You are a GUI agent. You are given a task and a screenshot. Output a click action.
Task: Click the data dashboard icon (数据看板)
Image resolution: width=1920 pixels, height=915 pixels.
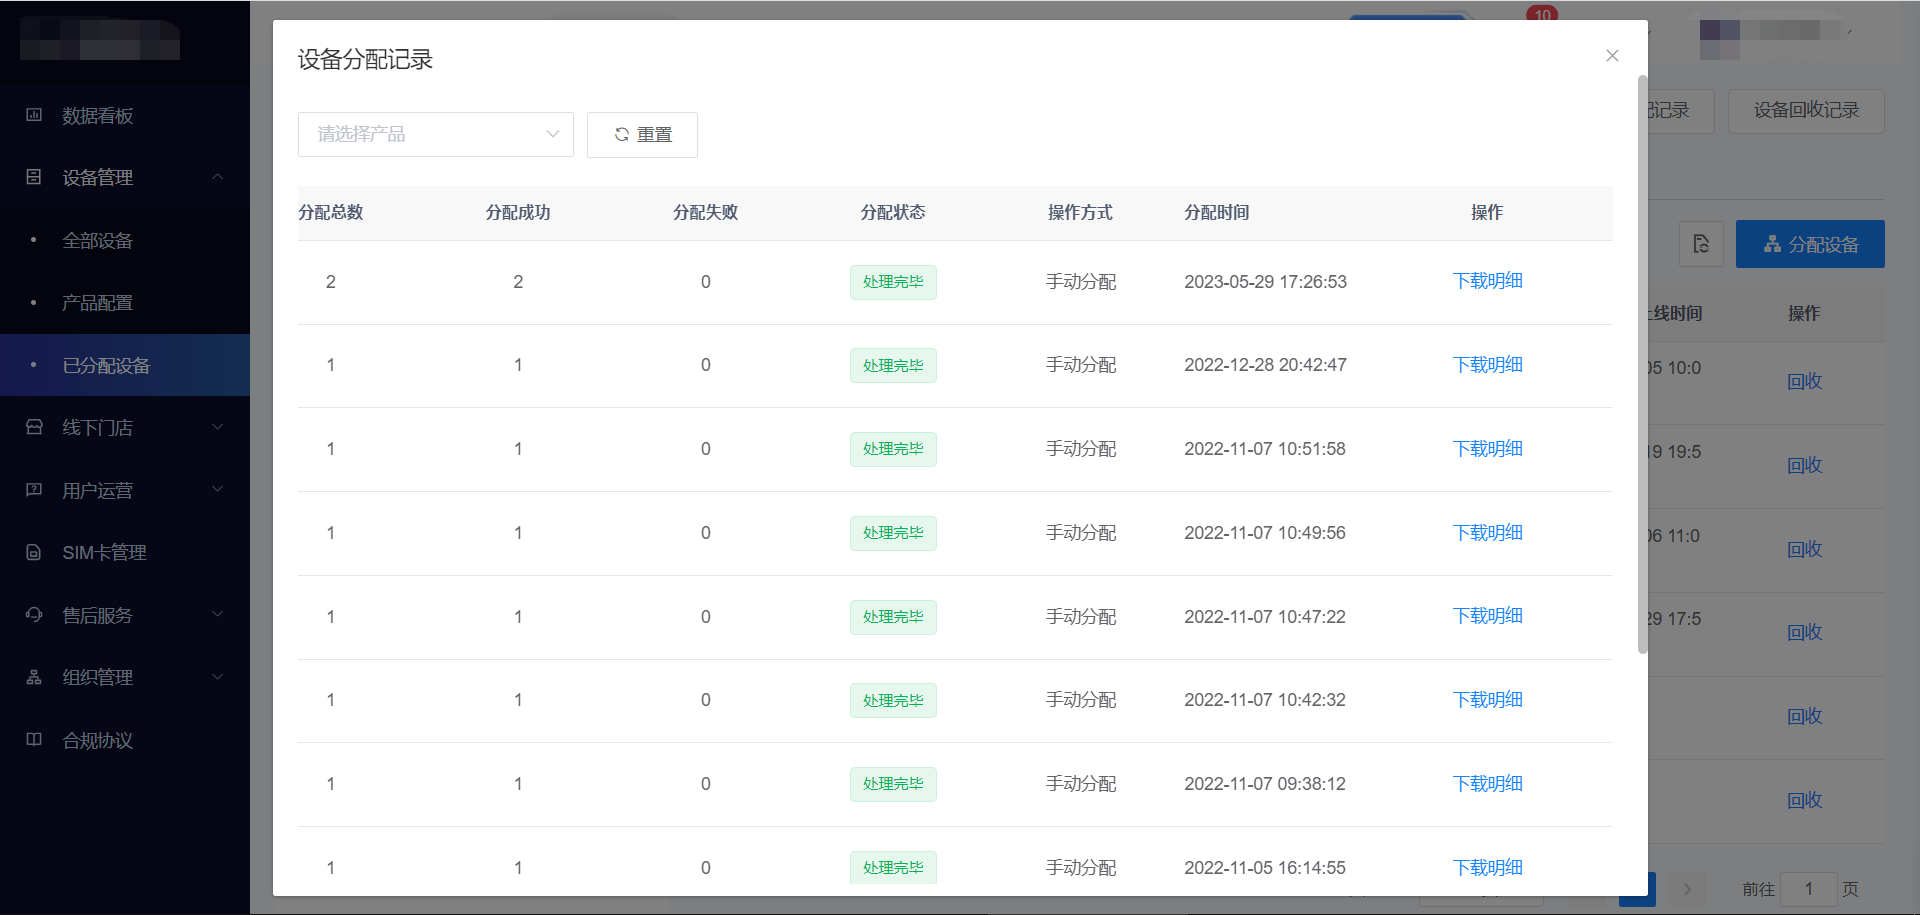click(x=34, y=115)
